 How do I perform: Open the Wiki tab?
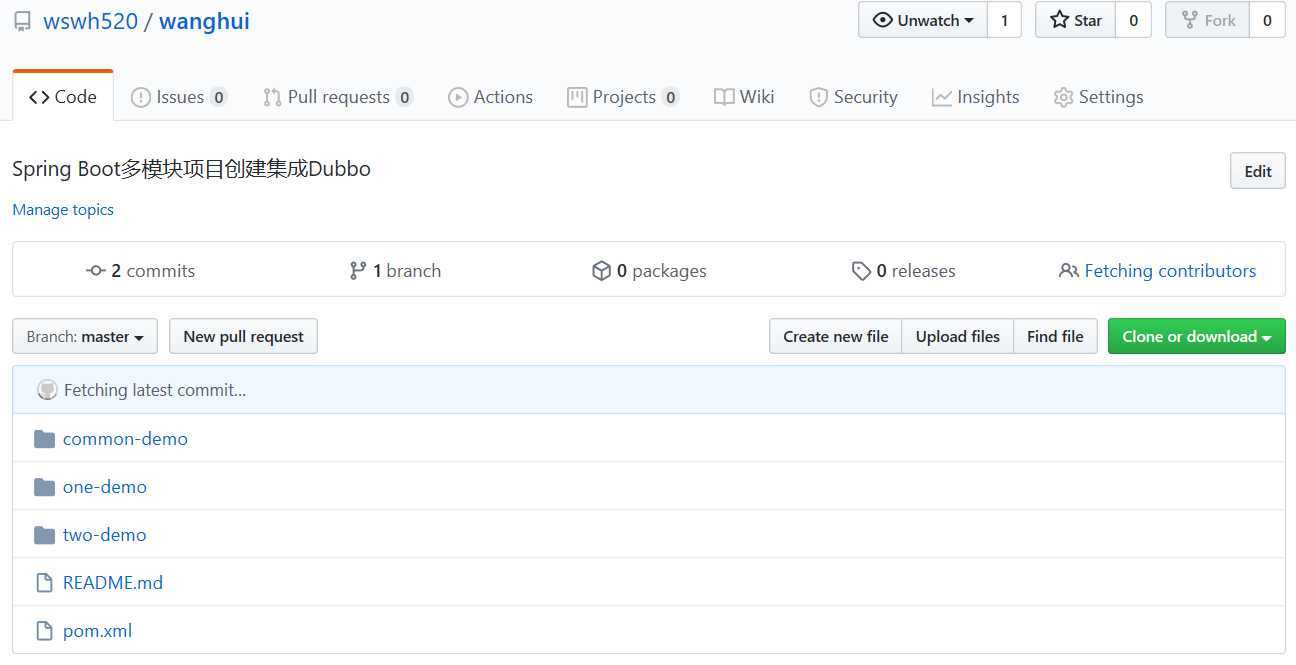point(744,97)
